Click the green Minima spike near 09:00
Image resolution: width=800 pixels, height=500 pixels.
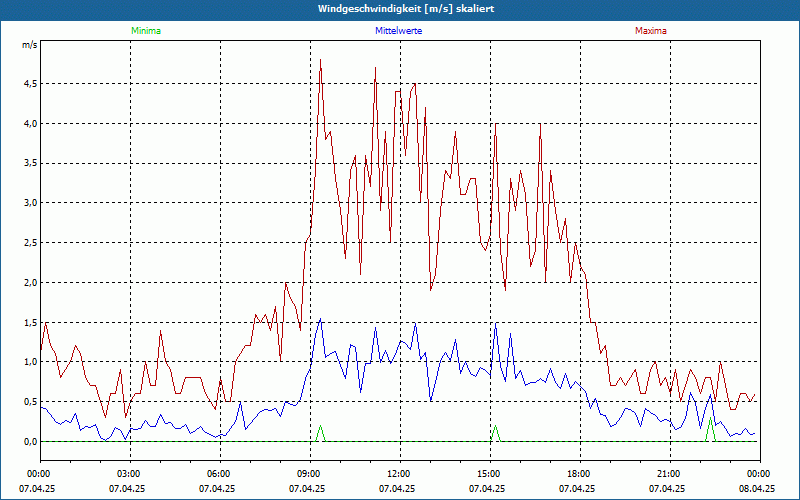click(x=321, y=432)
